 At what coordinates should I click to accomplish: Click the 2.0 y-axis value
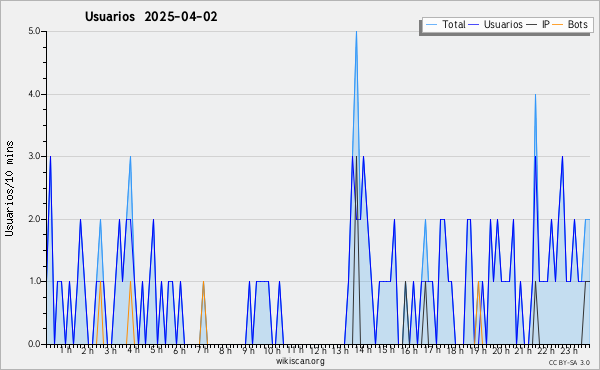click(x=34, y=219)
